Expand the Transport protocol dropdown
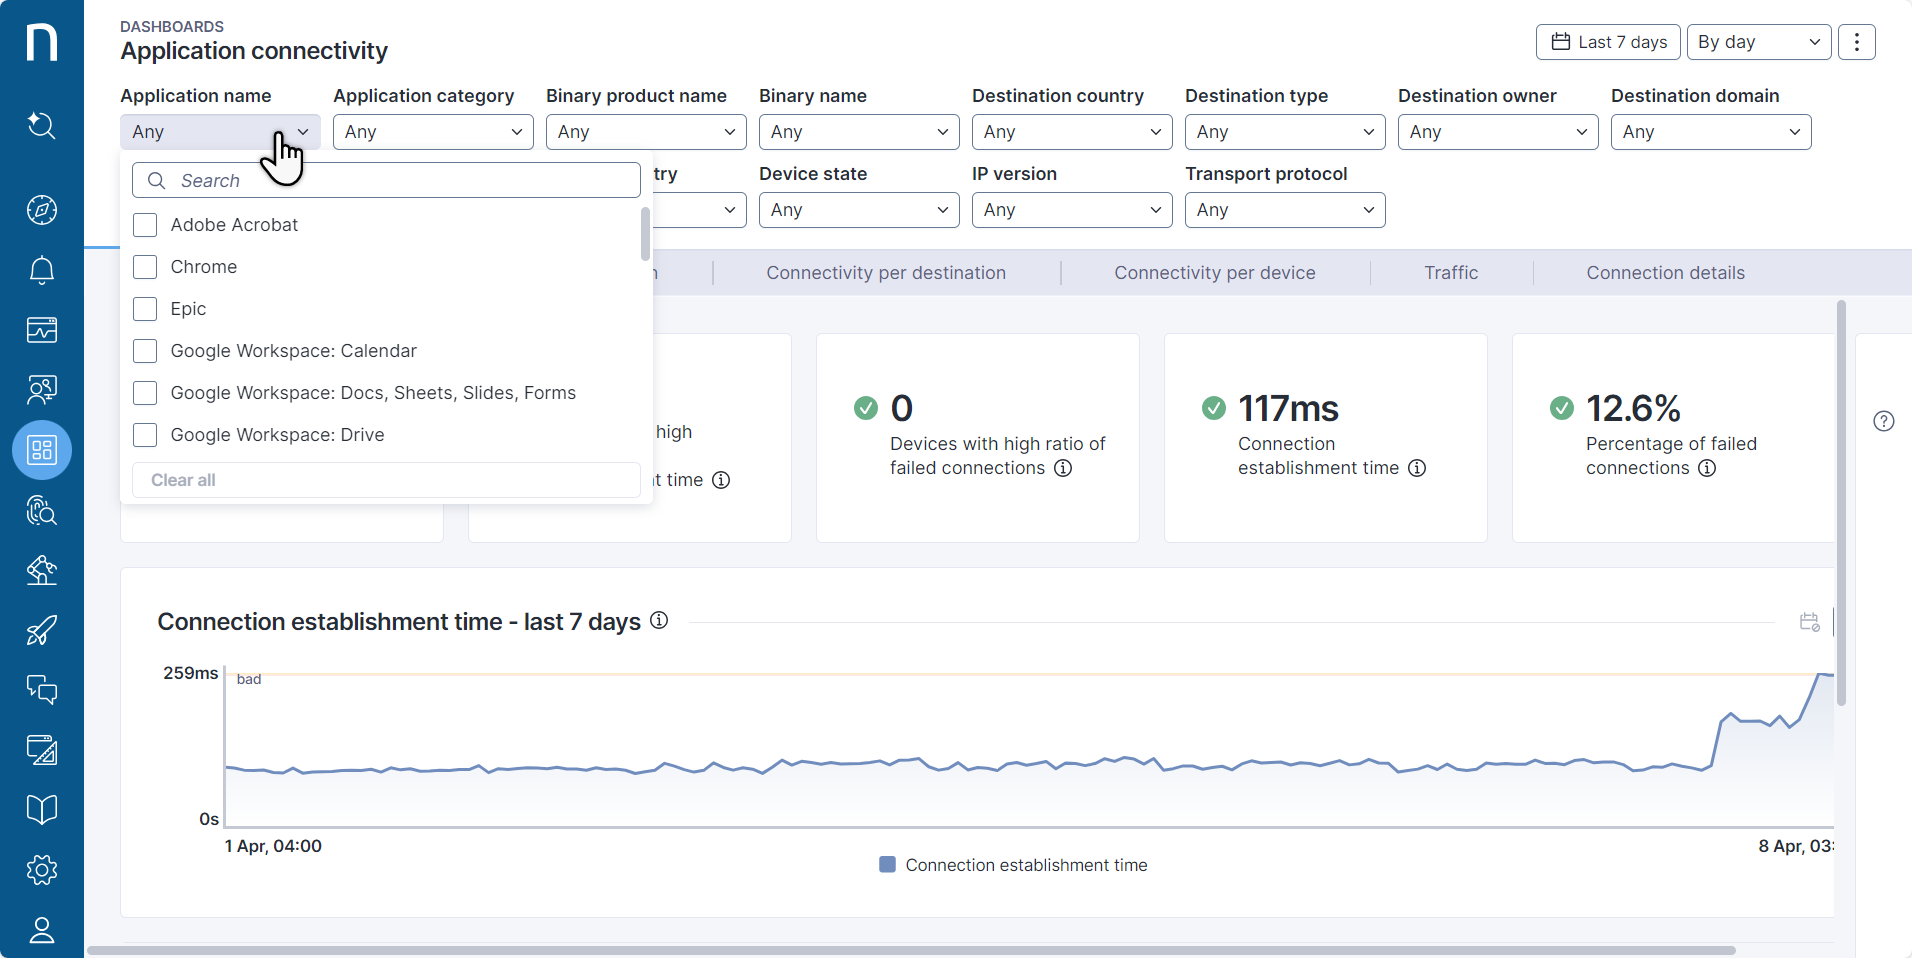 1284,210
